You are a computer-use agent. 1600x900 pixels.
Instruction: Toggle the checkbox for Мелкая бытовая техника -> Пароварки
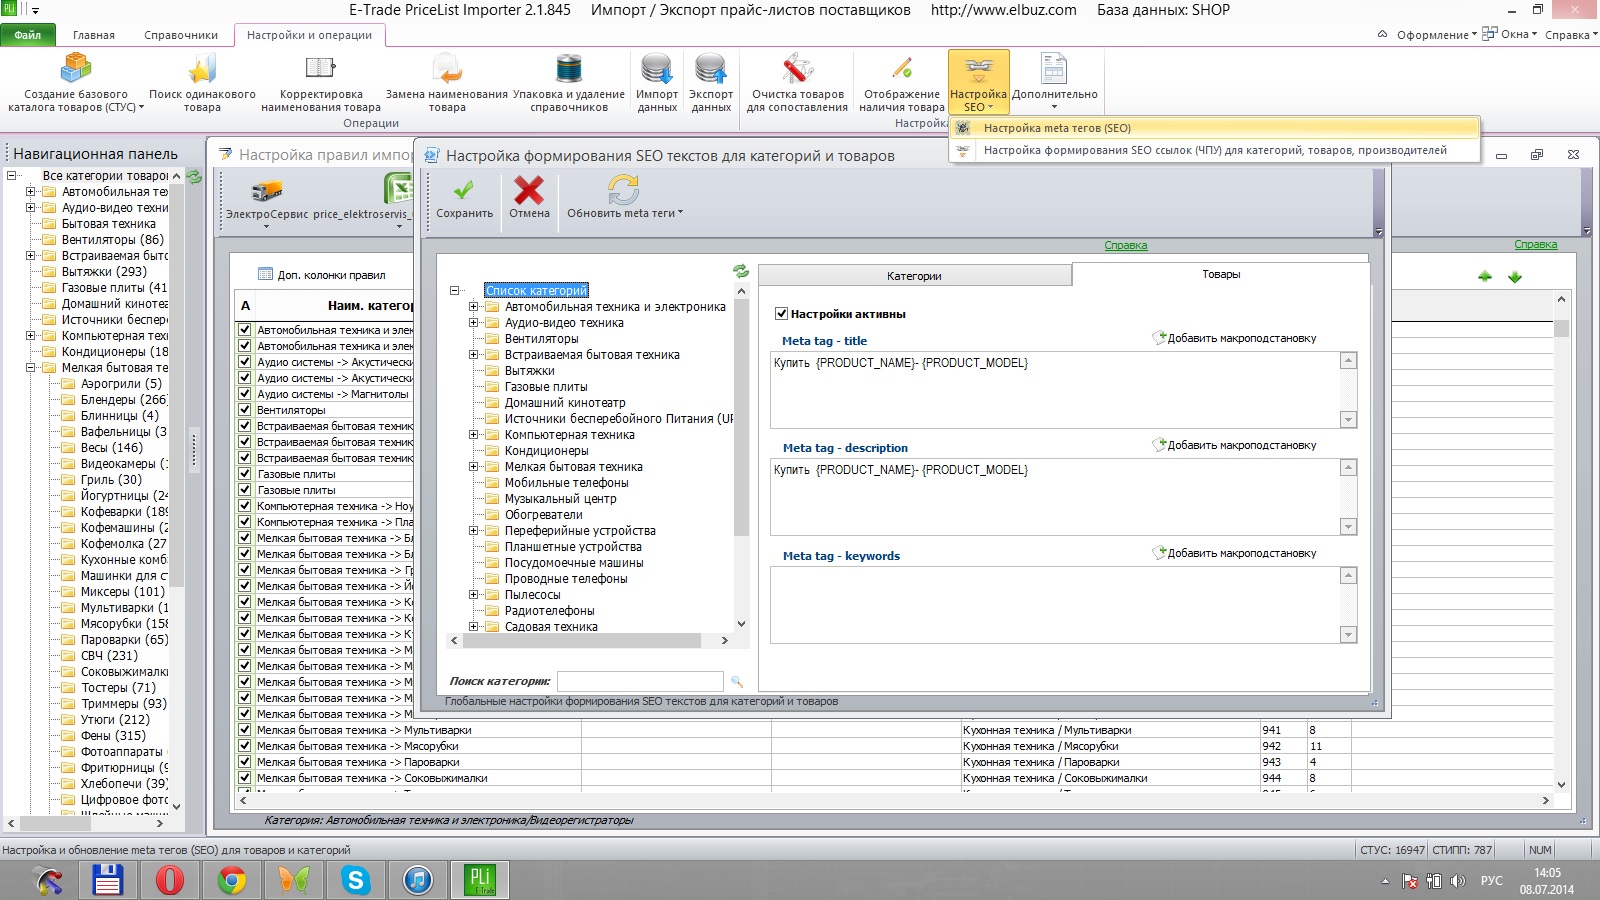(x=244, y=762)
